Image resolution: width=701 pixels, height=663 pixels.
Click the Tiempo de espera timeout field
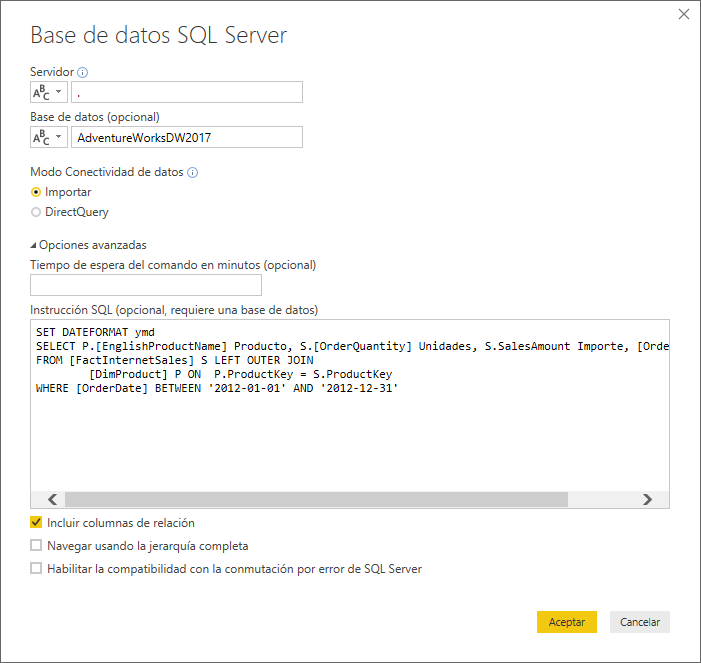tap(146, 286)
